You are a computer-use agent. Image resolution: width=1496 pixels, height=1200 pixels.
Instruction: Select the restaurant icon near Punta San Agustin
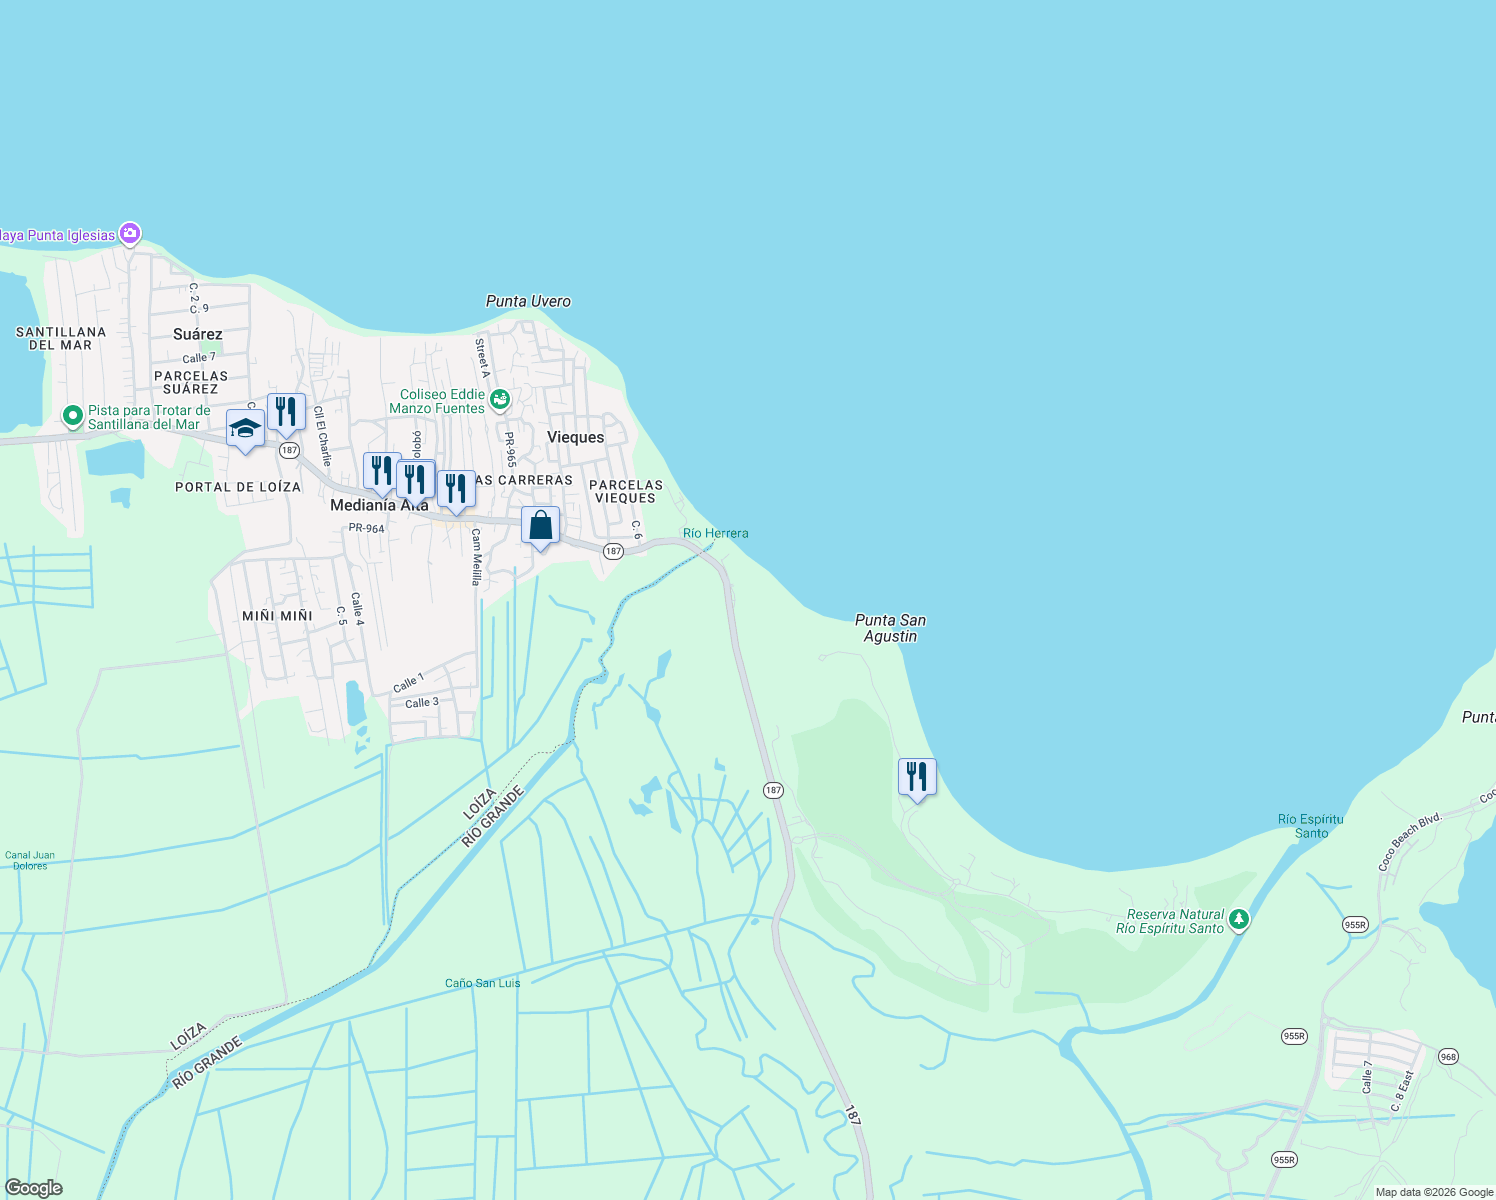(x=916, y=775)
